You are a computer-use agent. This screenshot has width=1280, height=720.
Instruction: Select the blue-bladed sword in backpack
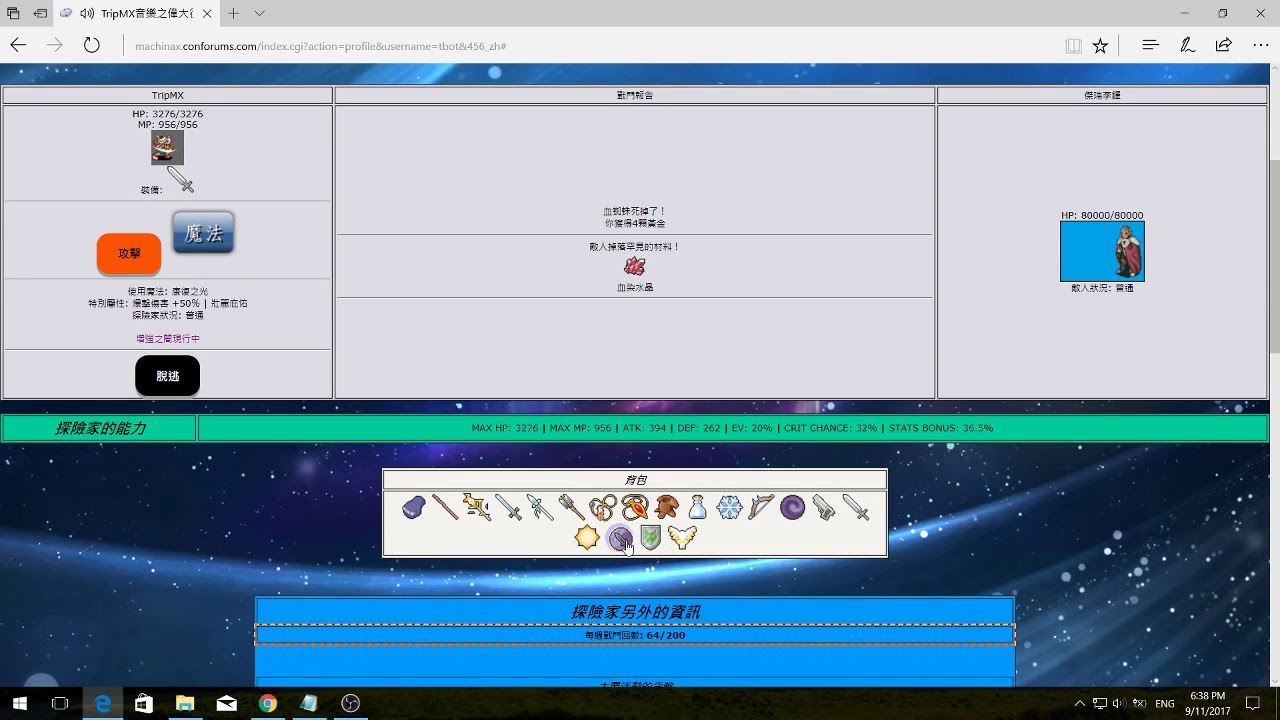pos(508,508)
